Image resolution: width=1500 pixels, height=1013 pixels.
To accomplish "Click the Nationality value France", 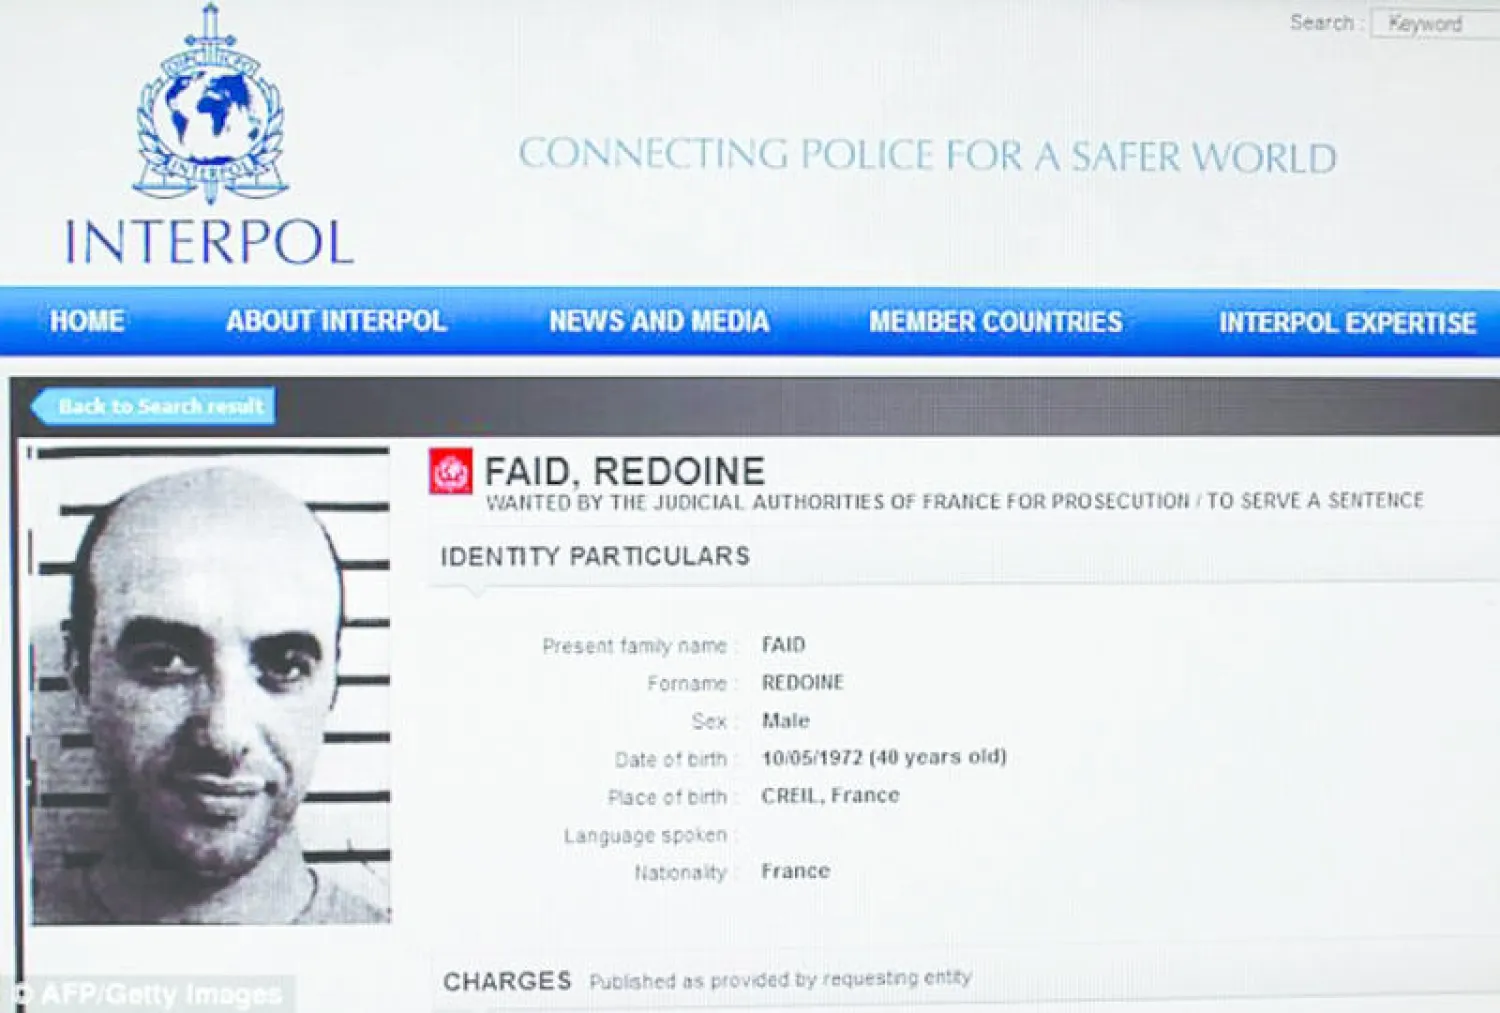I will point(795,871).
